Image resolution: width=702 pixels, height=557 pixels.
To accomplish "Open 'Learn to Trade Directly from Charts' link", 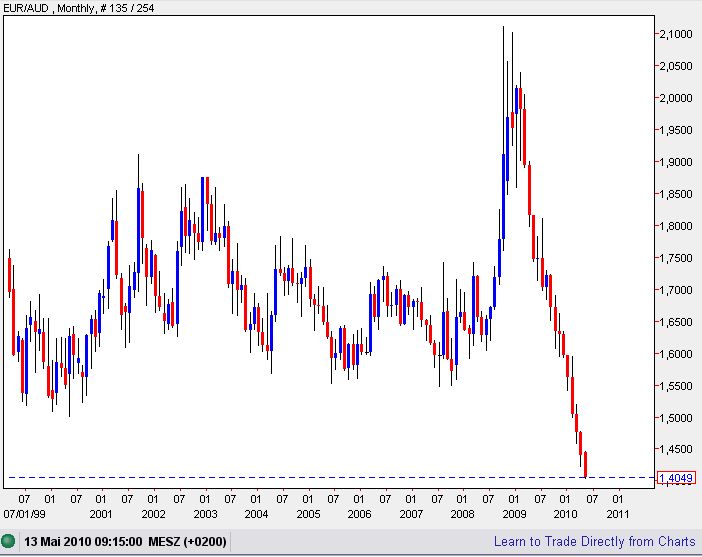I will click(595, 542).
